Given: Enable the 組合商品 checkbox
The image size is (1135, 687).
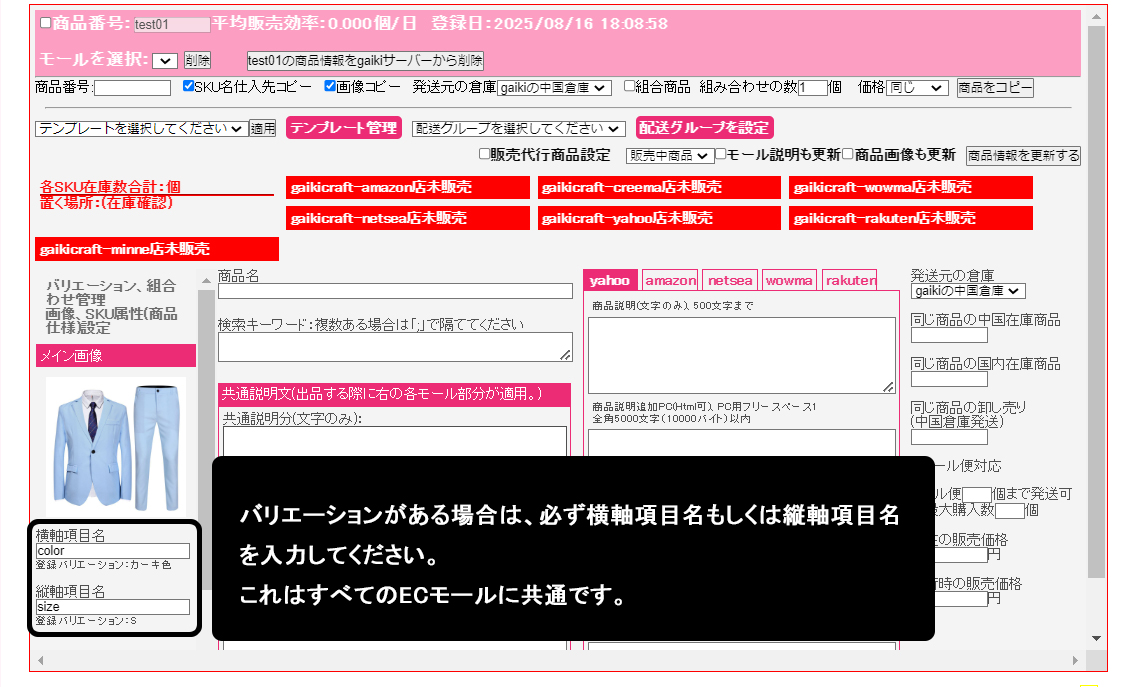Looking at the screenshot, I should pyautogui.click(x=629, y=87).
